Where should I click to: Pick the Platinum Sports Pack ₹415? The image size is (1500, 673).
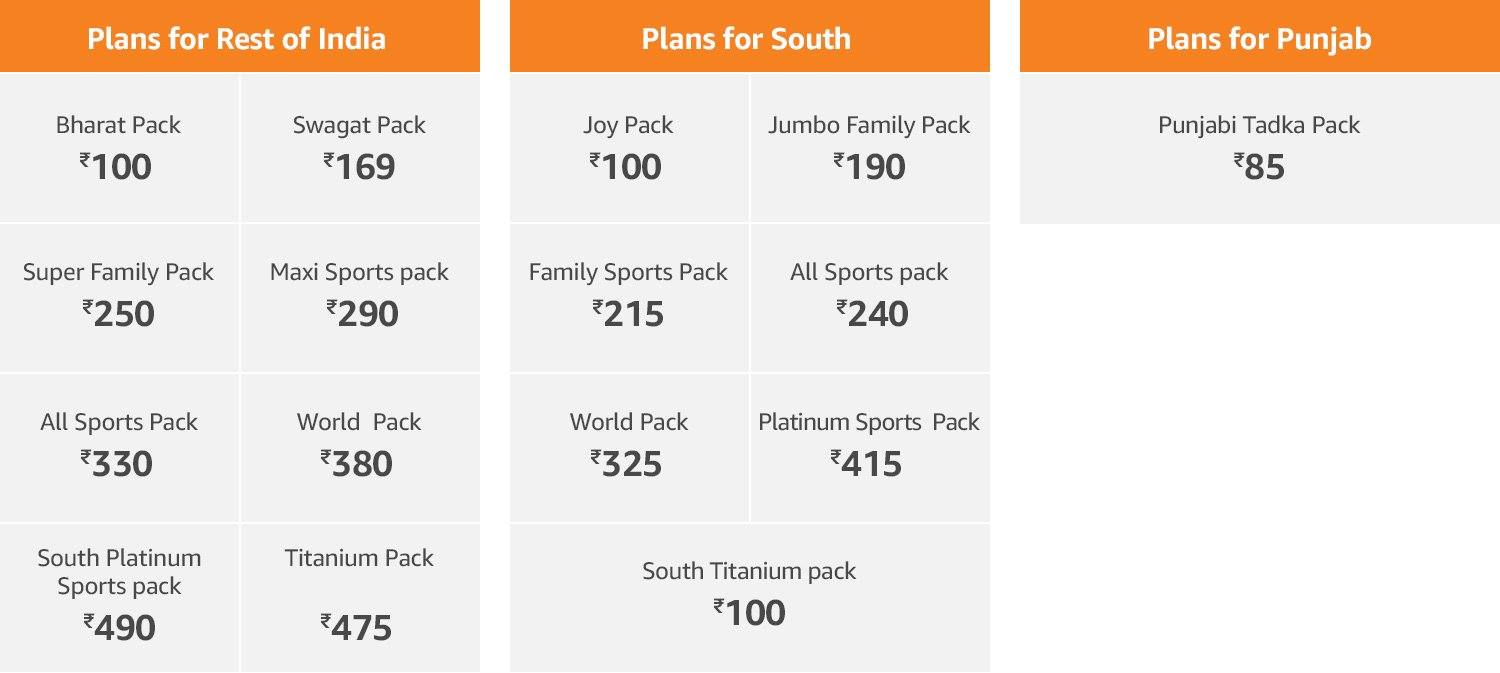[x=870, y=448]
